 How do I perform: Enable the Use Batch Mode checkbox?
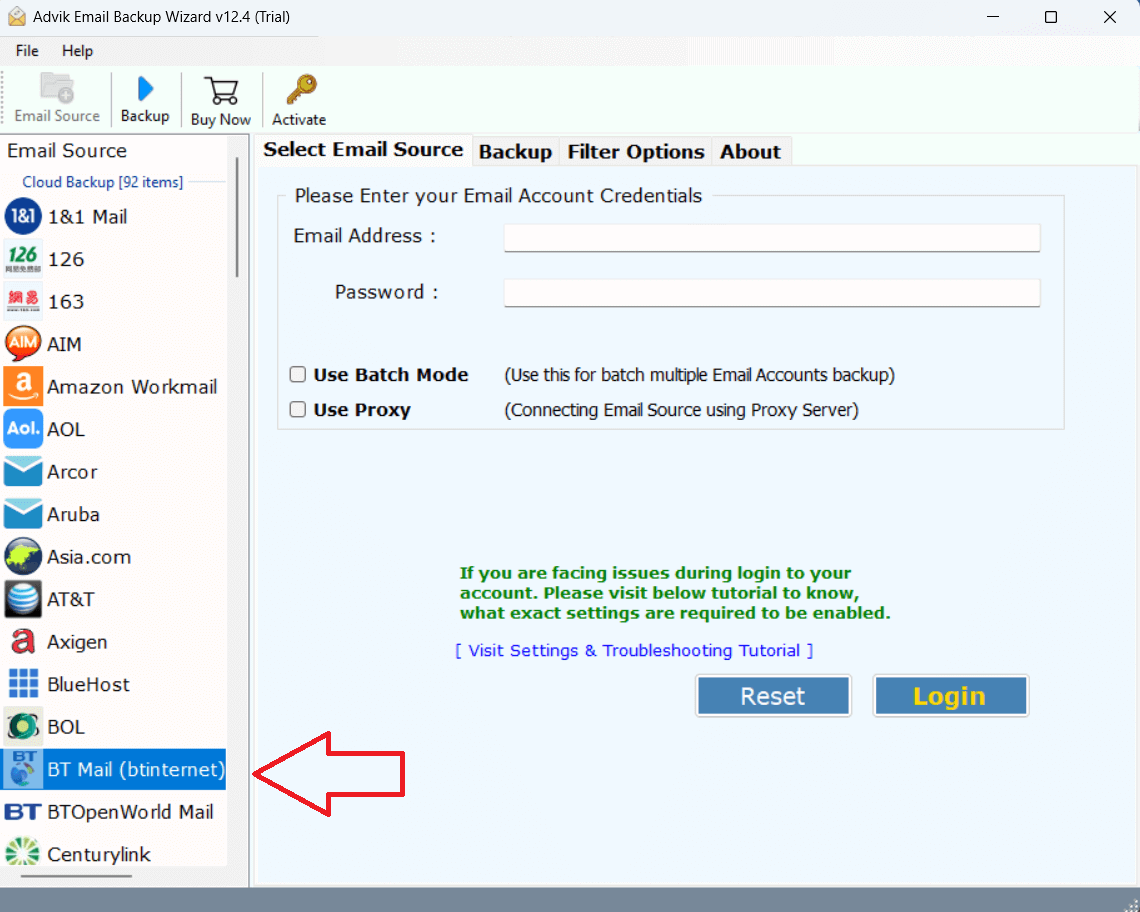(297, 375)
